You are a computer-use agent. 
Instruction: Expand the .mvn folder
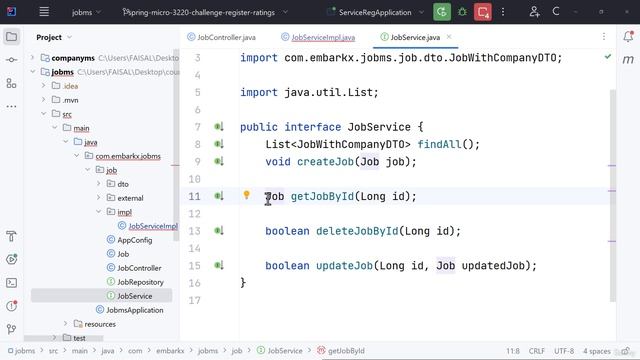tap(44, 100)
